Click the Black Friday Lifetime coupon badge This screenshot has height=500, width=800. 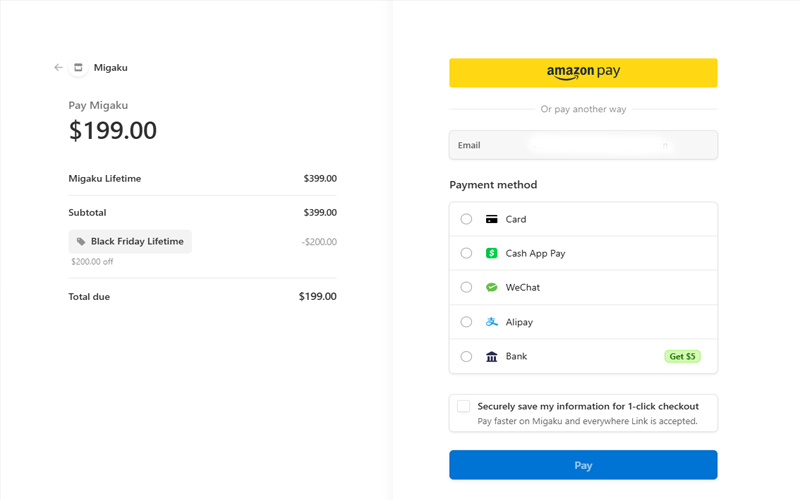pos(130,242)
